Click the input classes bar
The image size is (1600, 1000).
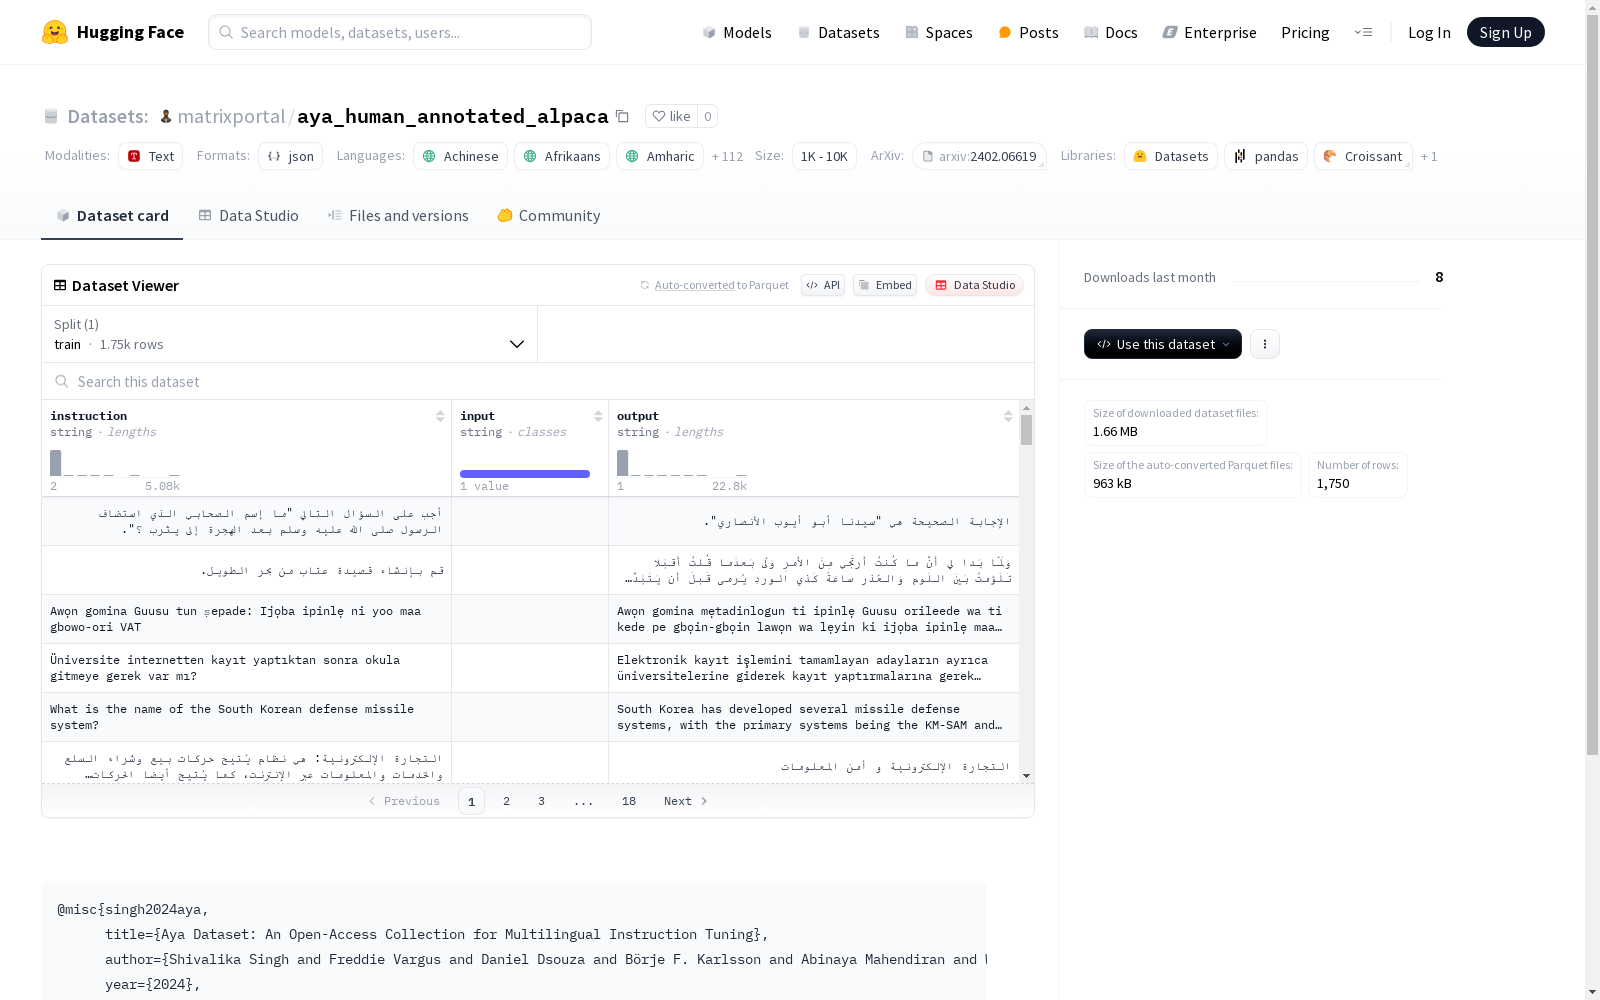[525, 474]
